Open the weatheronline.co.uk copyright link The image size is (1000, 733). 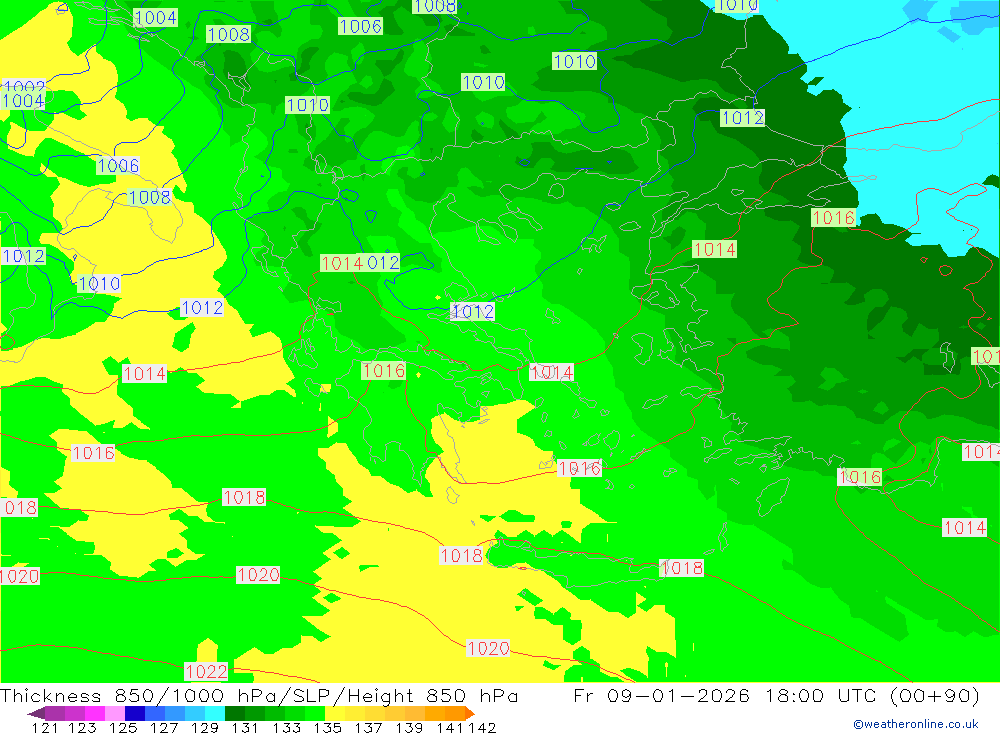tap(916, 724)
